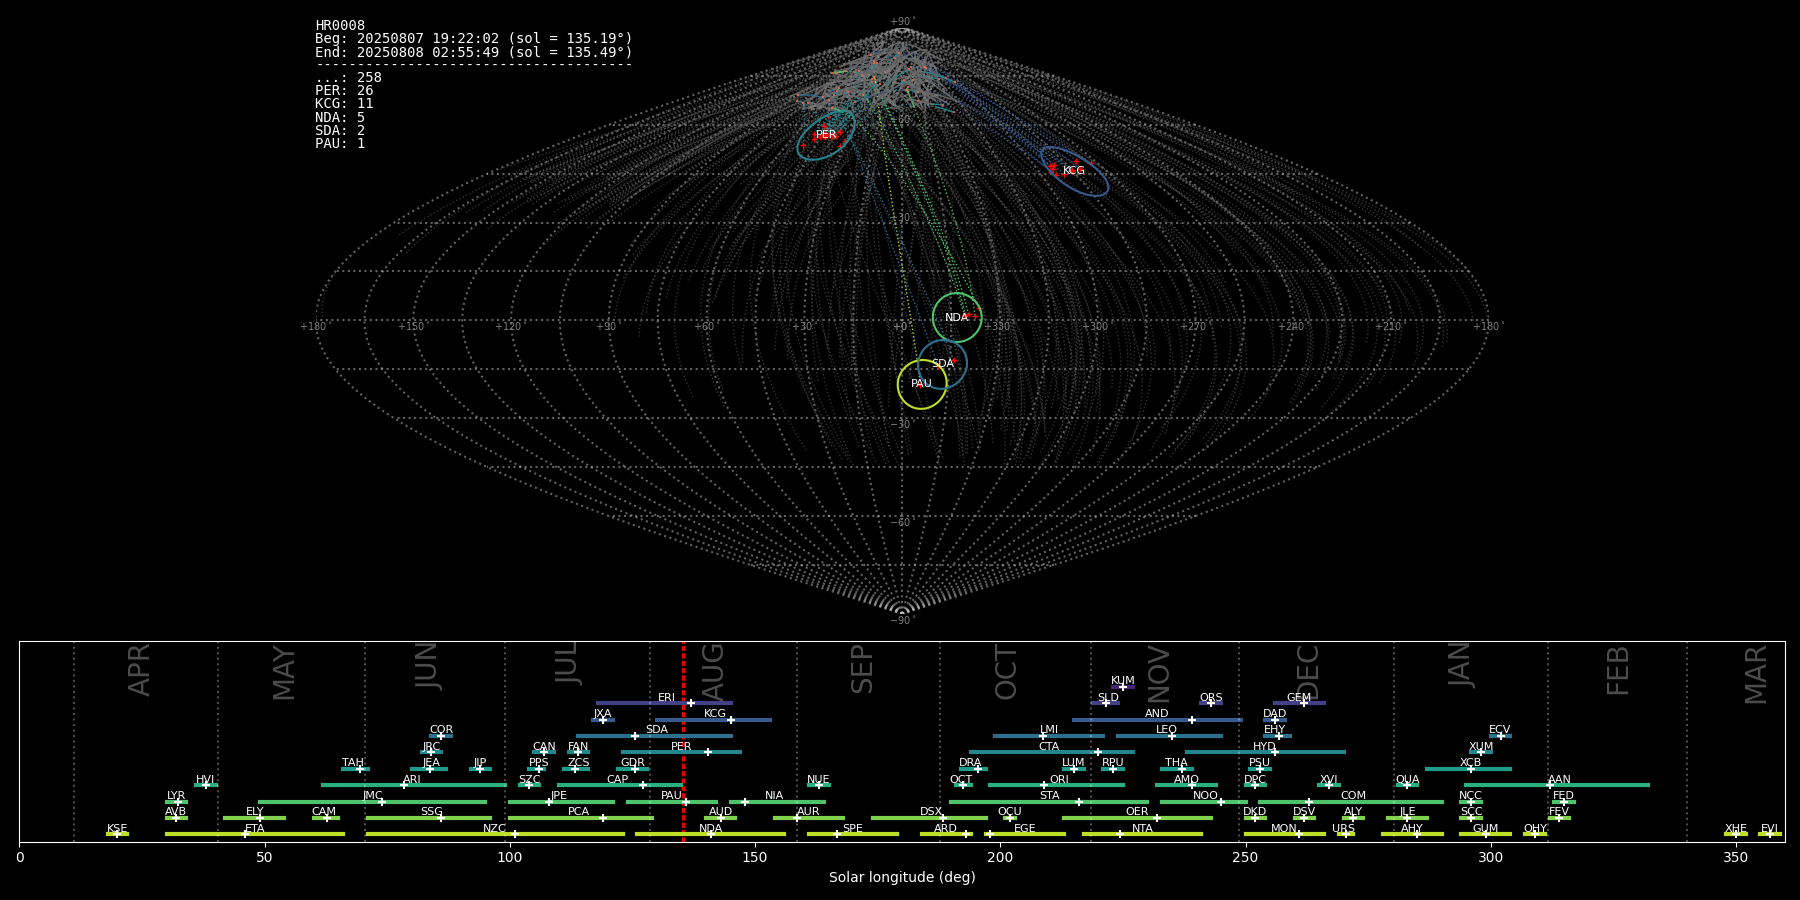Click the KSE shower label in the timeline
The image size is (1800, 900).
point(117,829)
